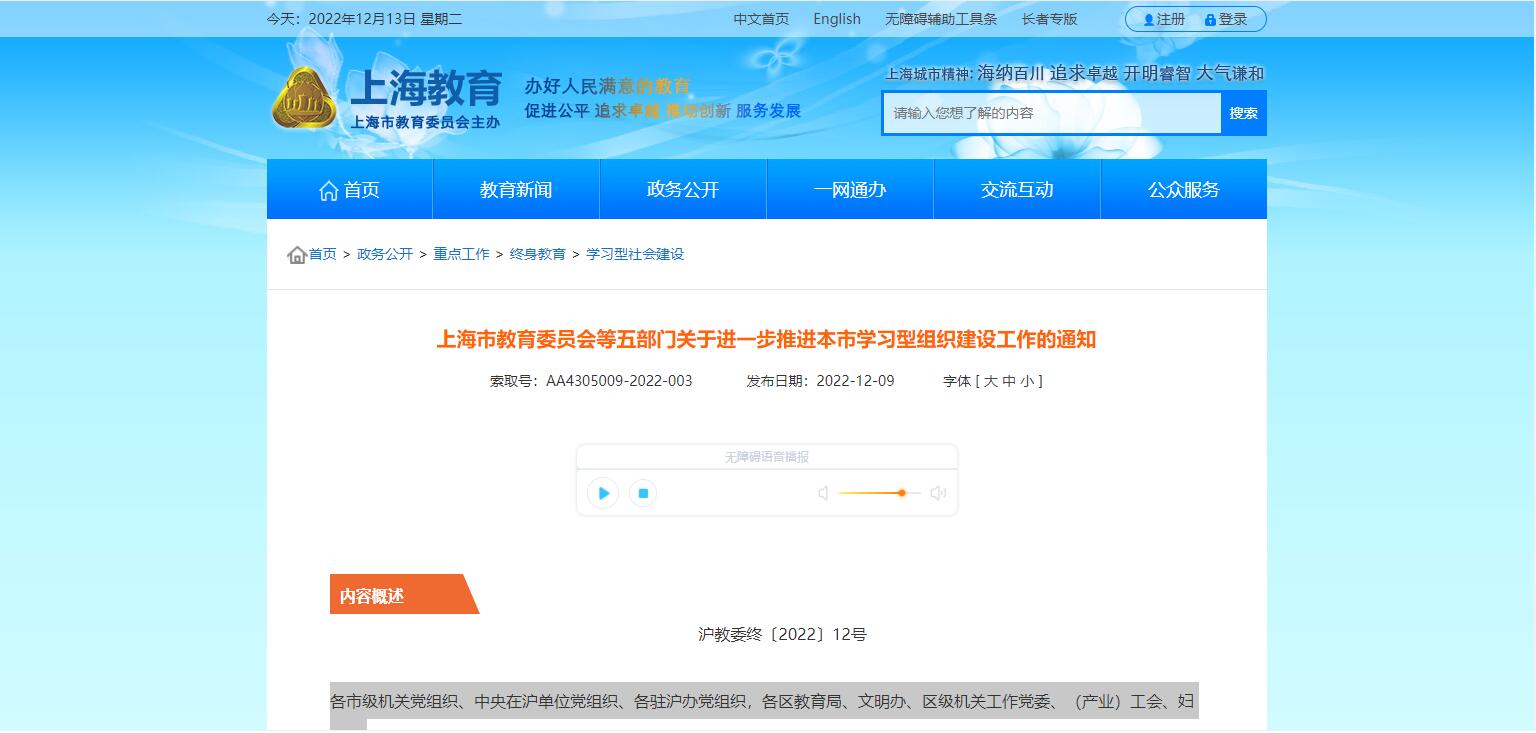Image resolution: width=1536 pixels, height=733 pixels.
Task: Set font size to 中 (medium)
Action: point(1009,381)
